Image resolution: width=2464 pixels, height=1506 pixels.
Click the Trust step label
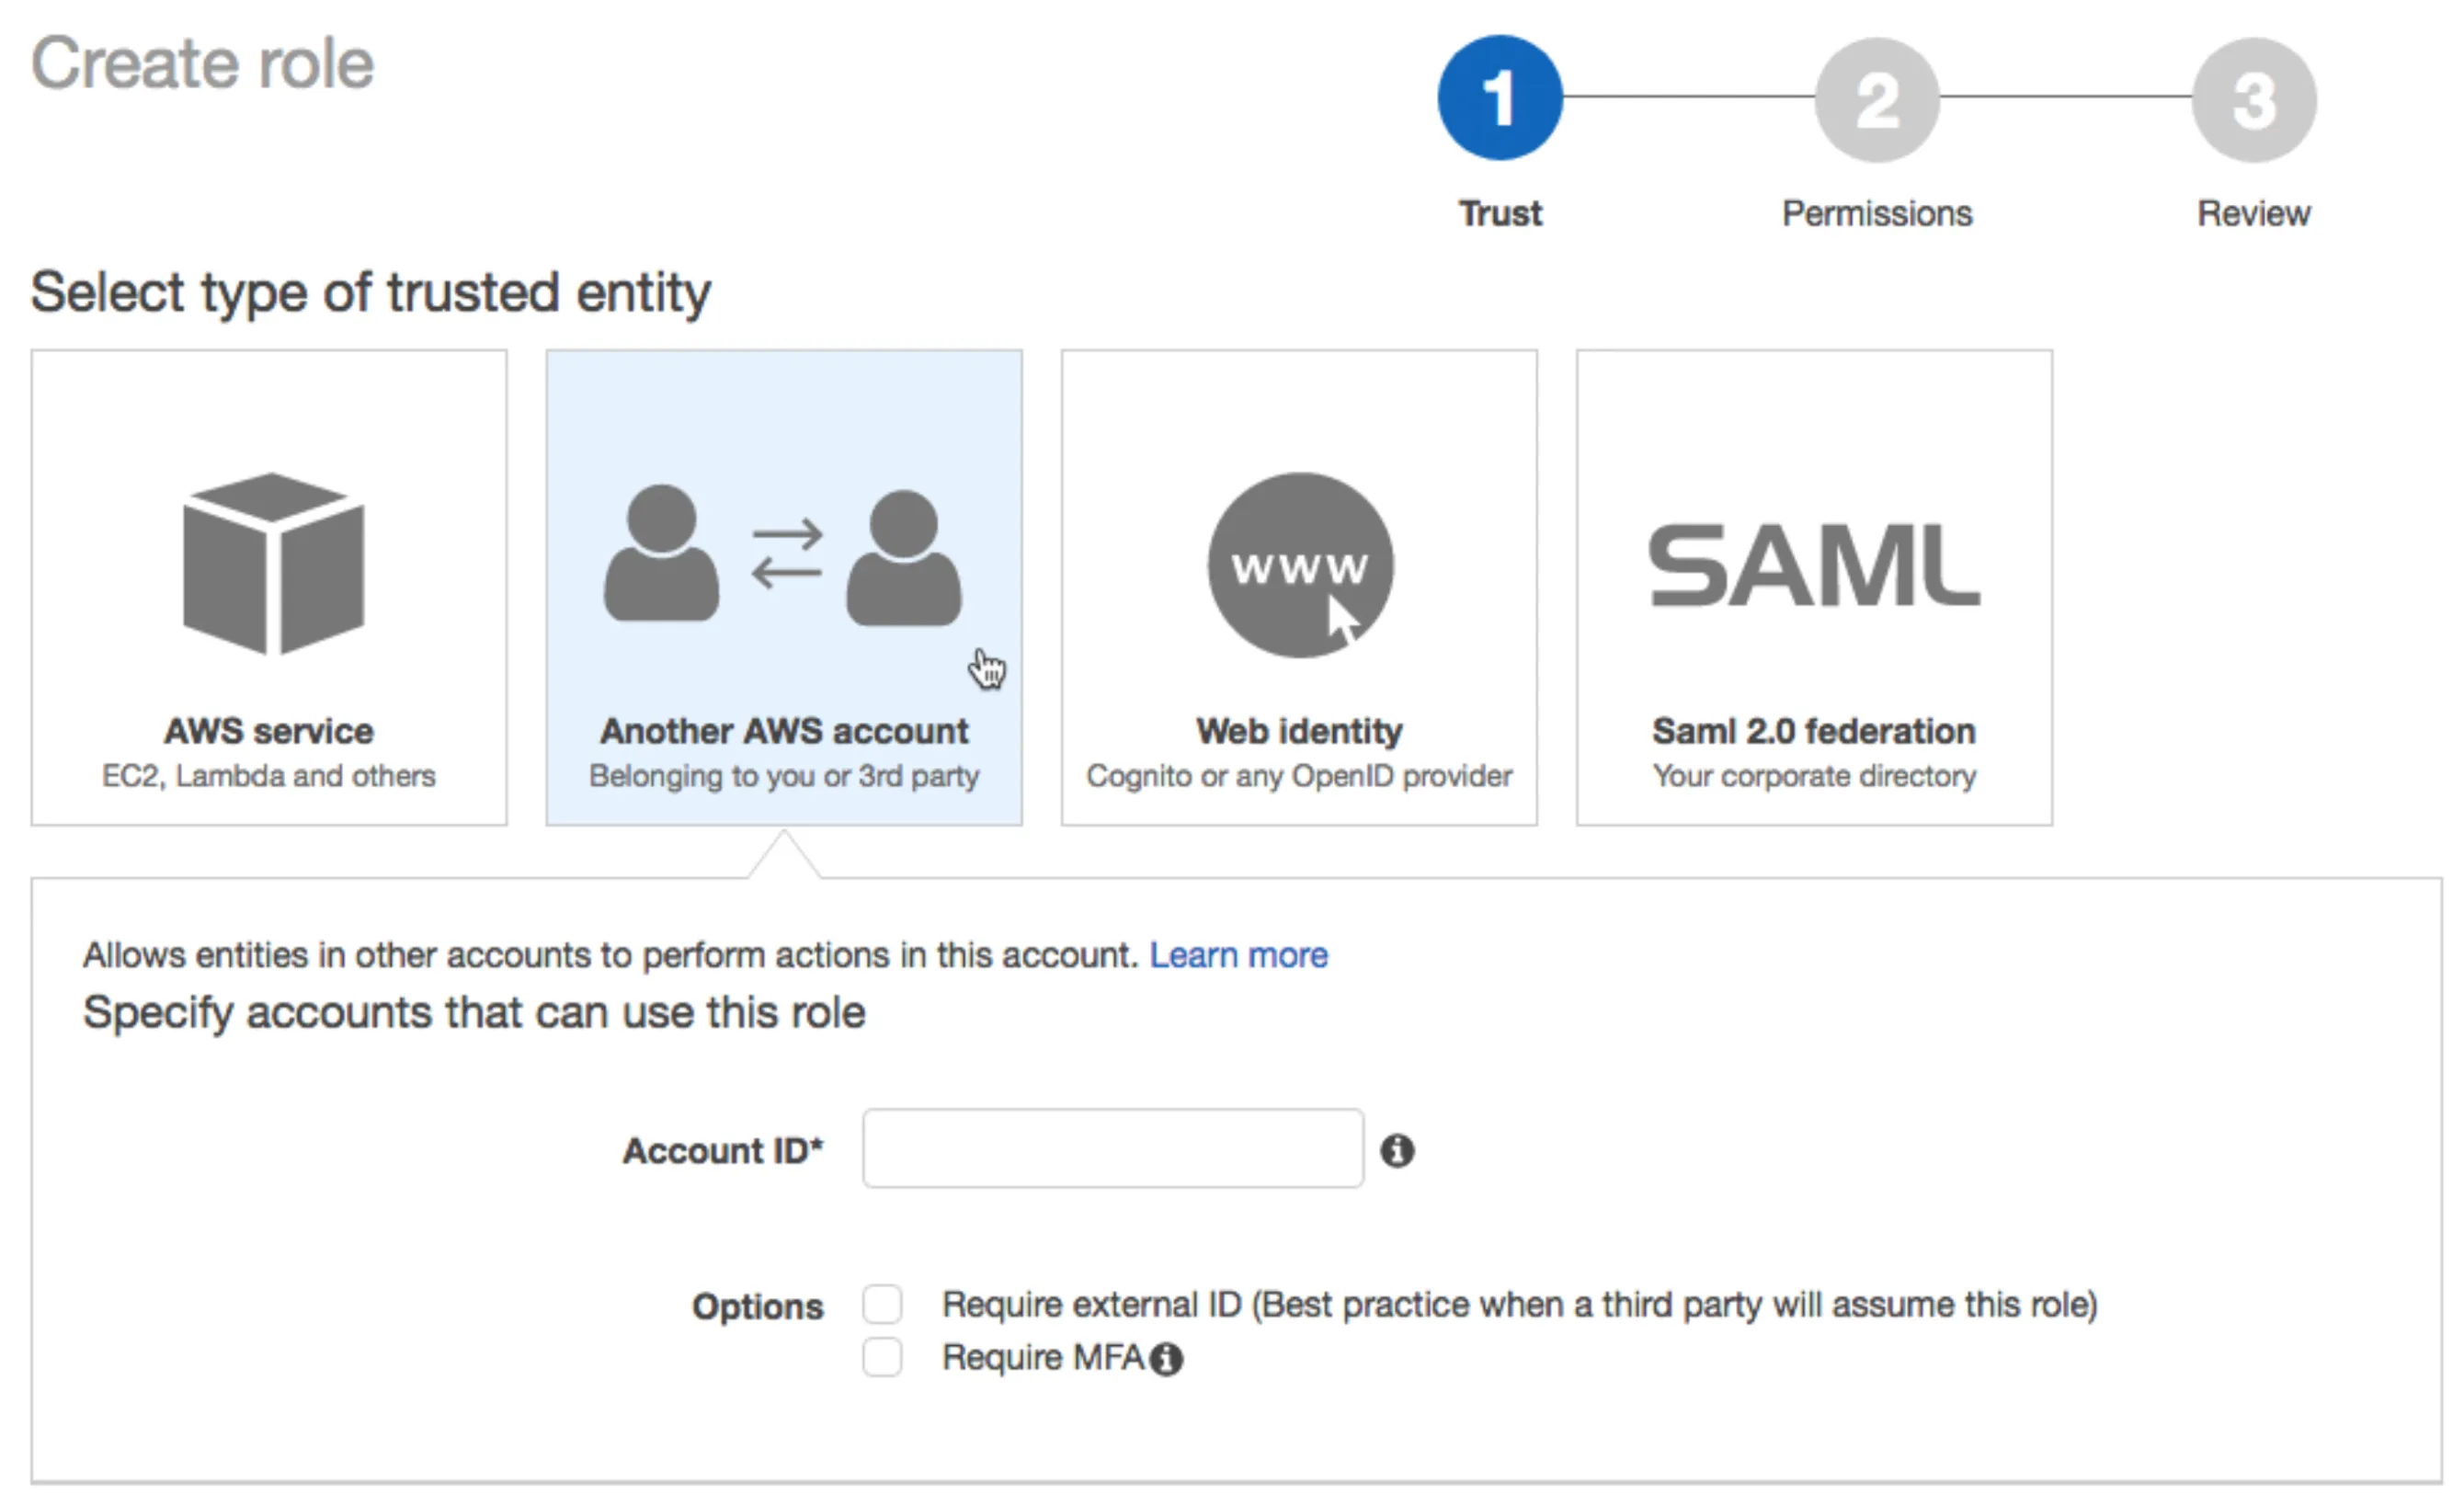coord(1500,213)
